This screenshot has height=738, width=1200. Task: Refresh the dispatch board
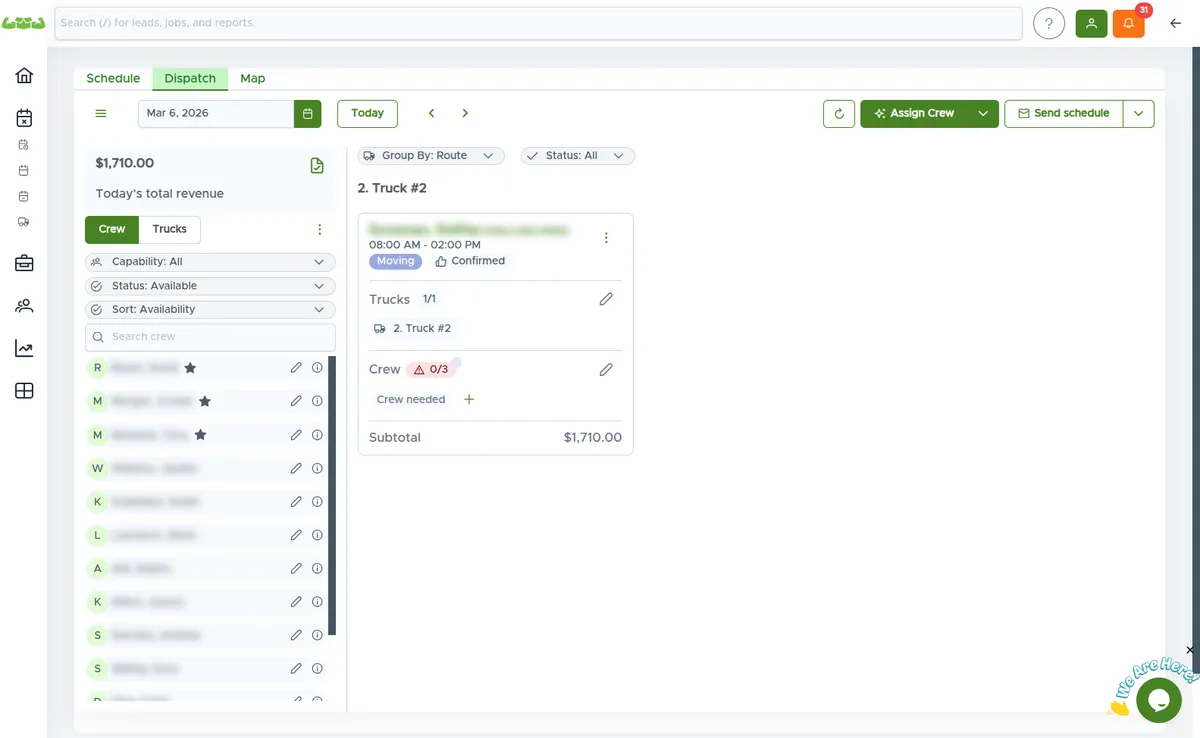[839, 113]
